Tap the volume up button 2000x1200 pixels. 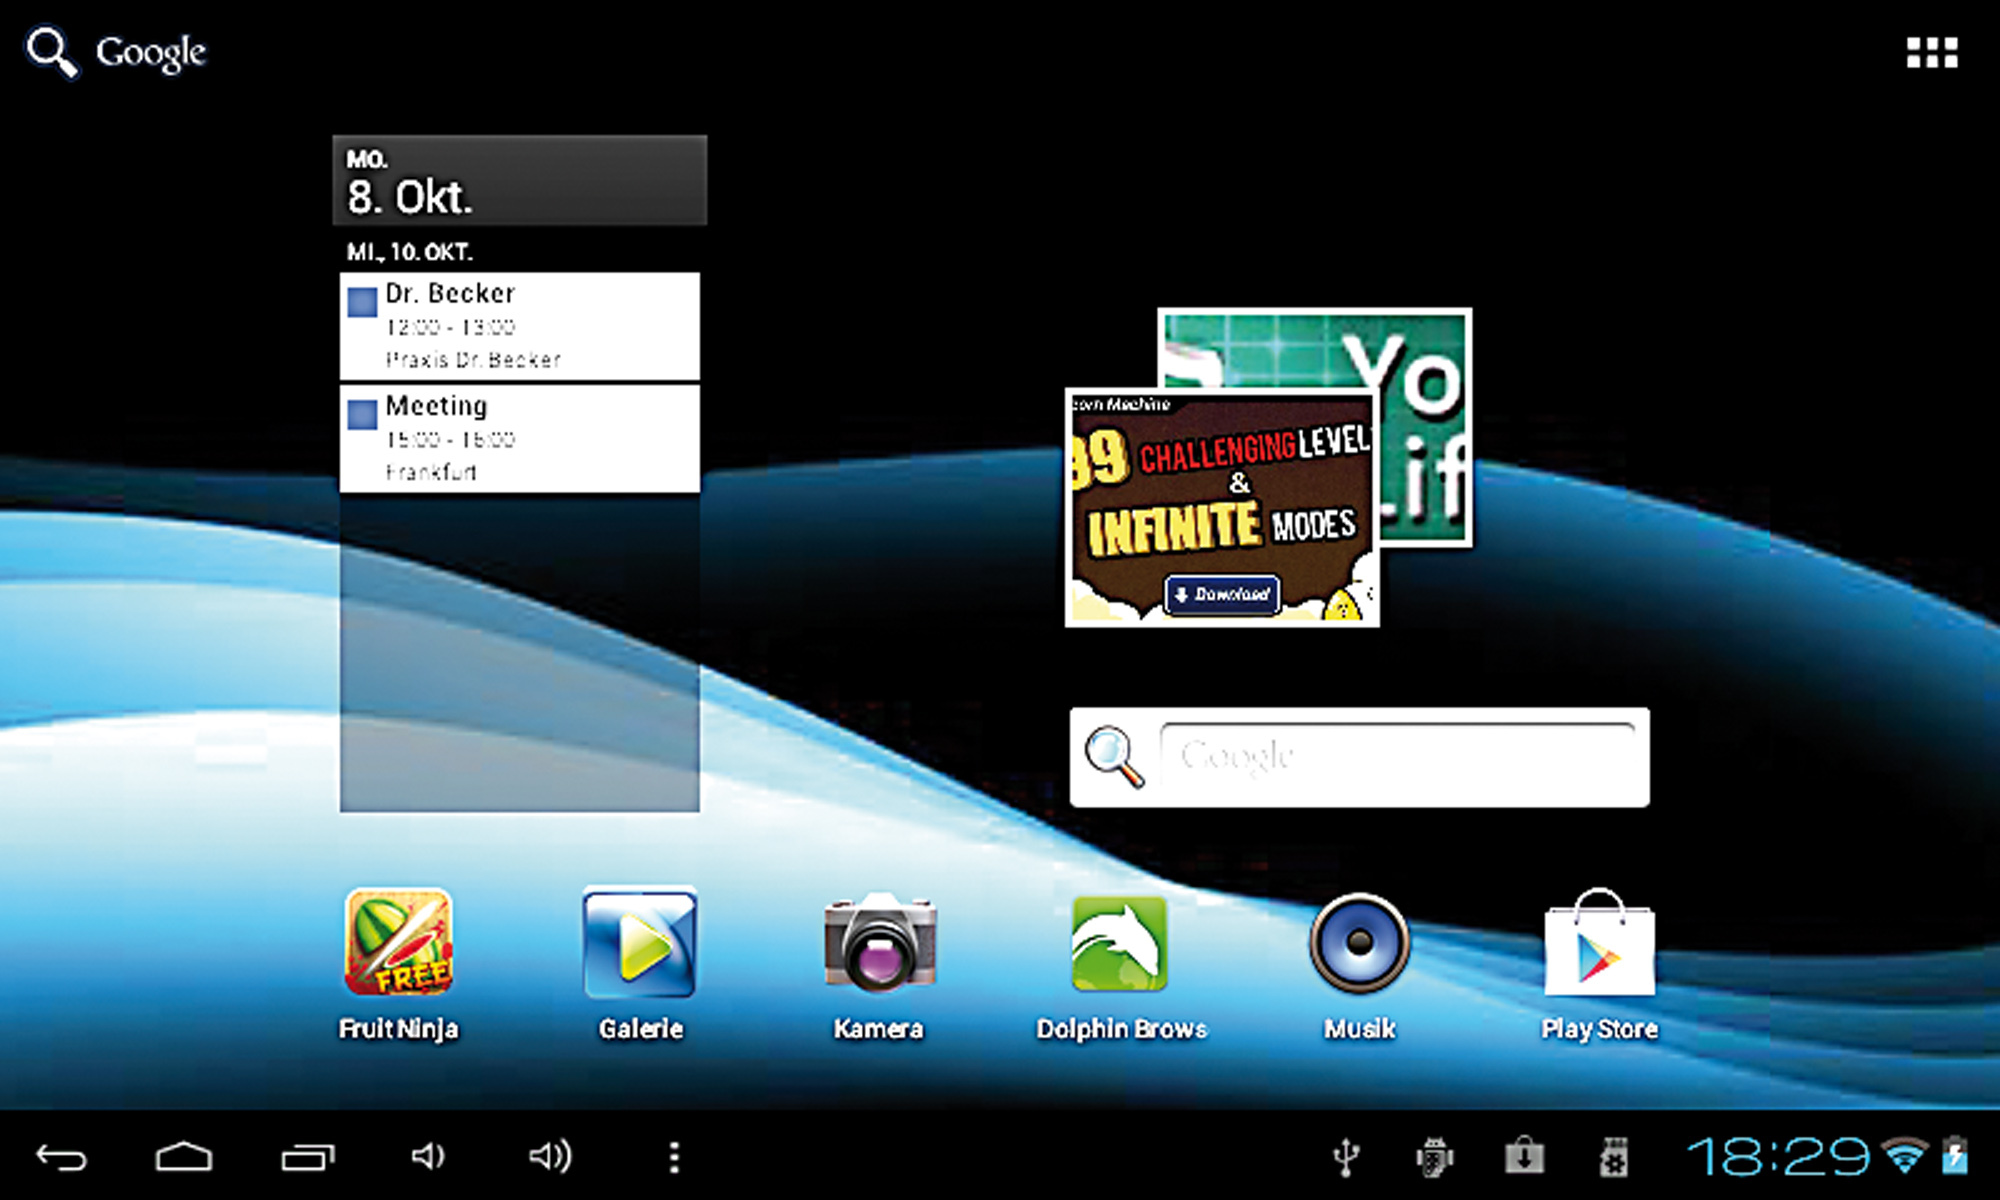click(x=550, y=1157)
